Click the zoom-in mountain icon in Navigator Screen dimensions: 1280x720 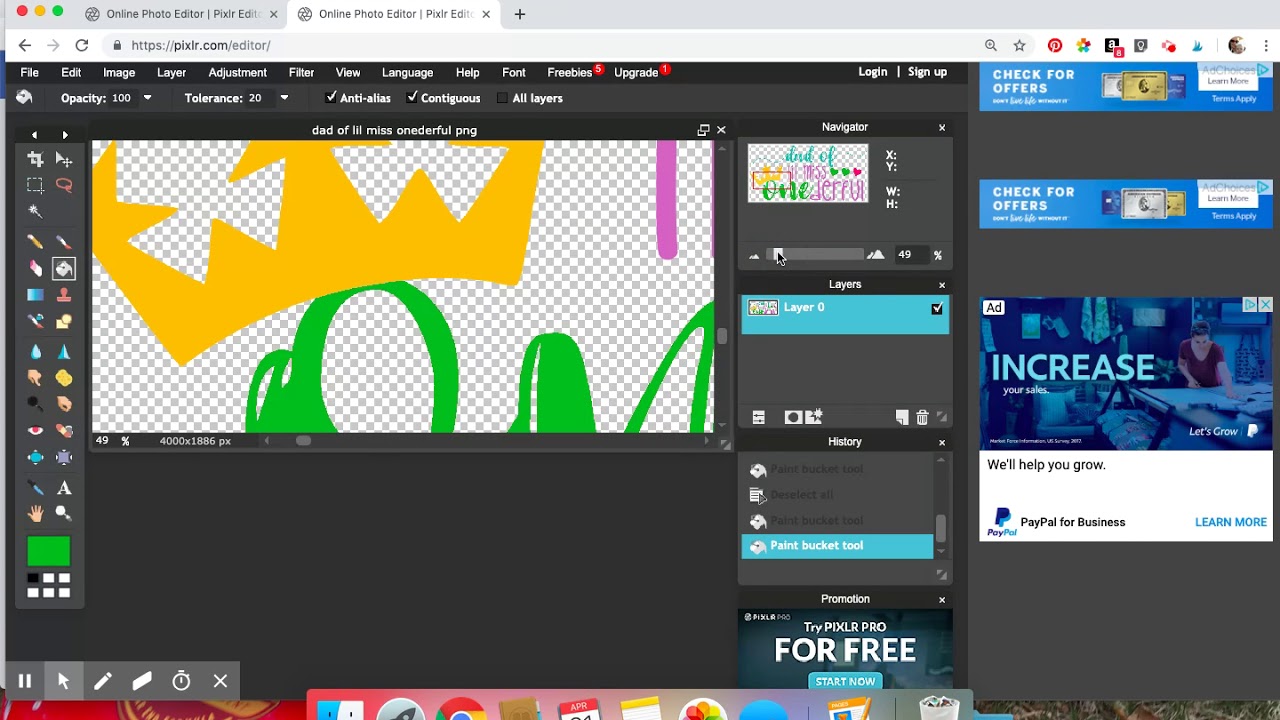click(876, 255)
